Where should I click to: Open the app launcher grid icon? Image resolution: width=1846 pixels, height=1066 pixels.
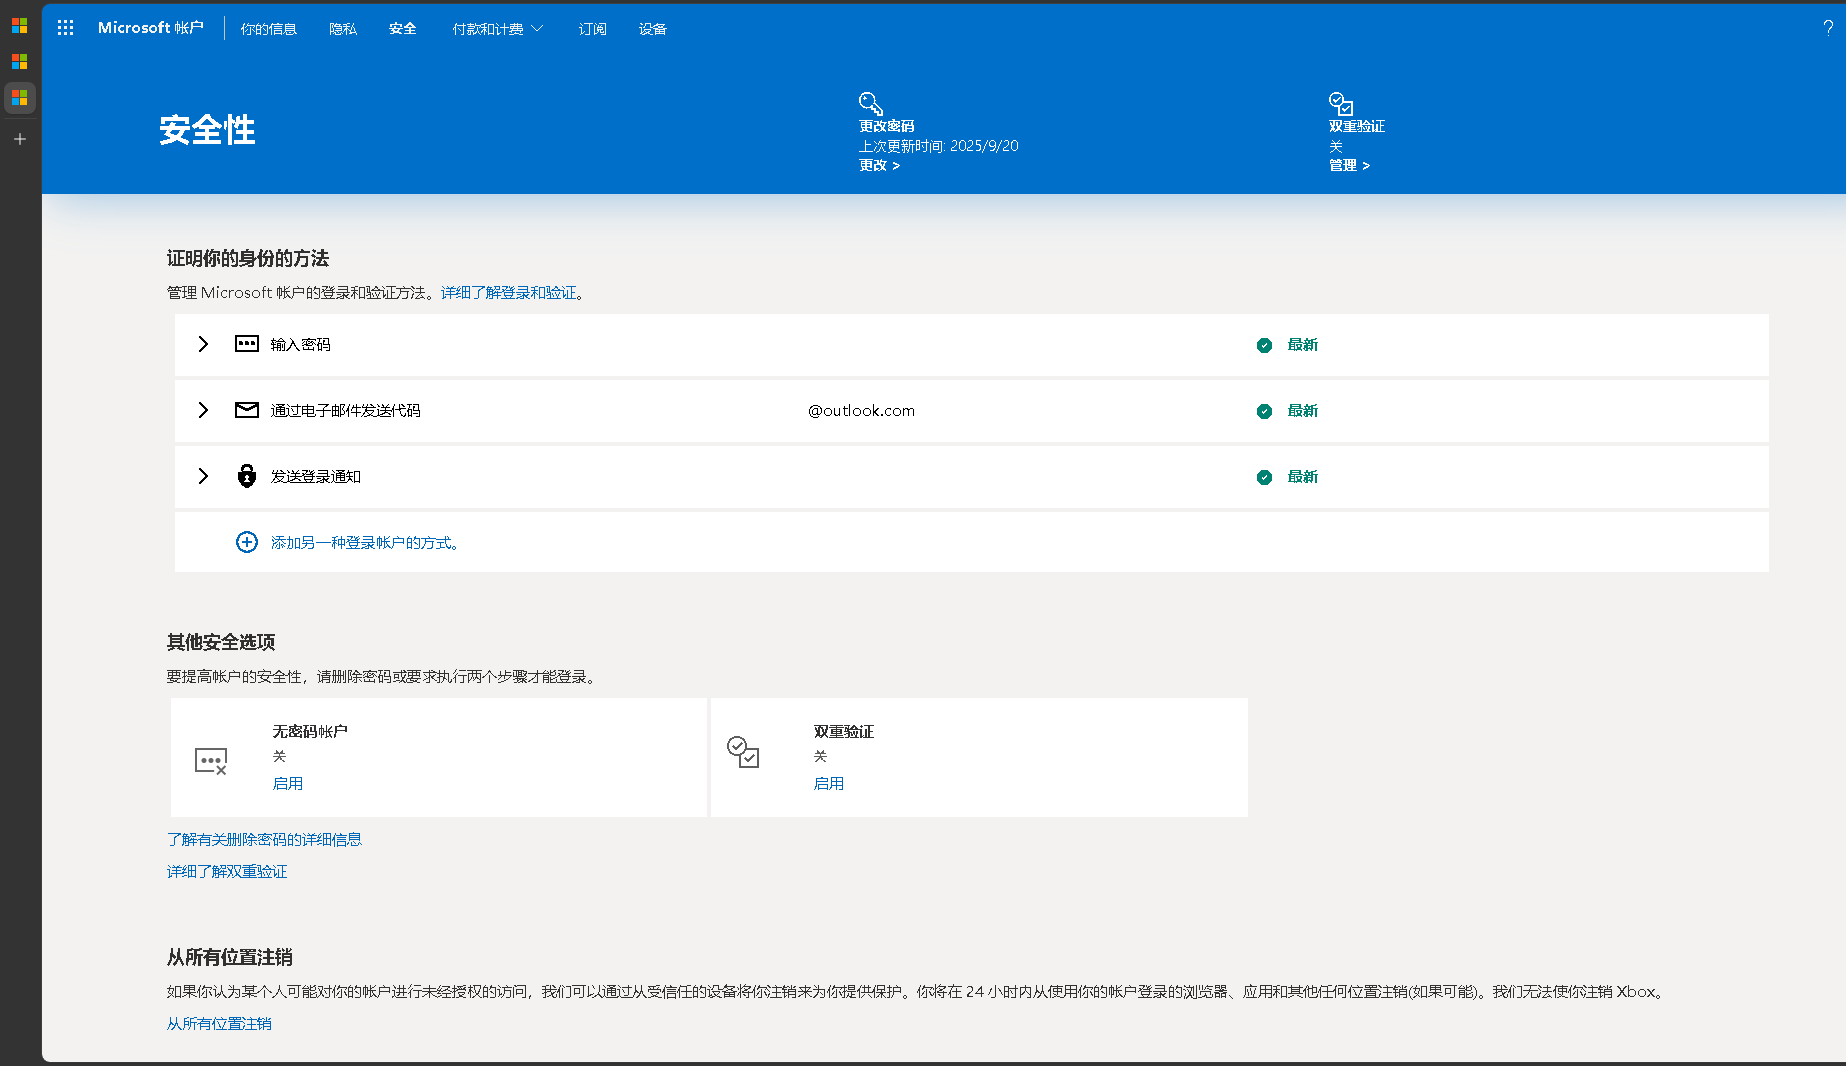tap(66, 28)
